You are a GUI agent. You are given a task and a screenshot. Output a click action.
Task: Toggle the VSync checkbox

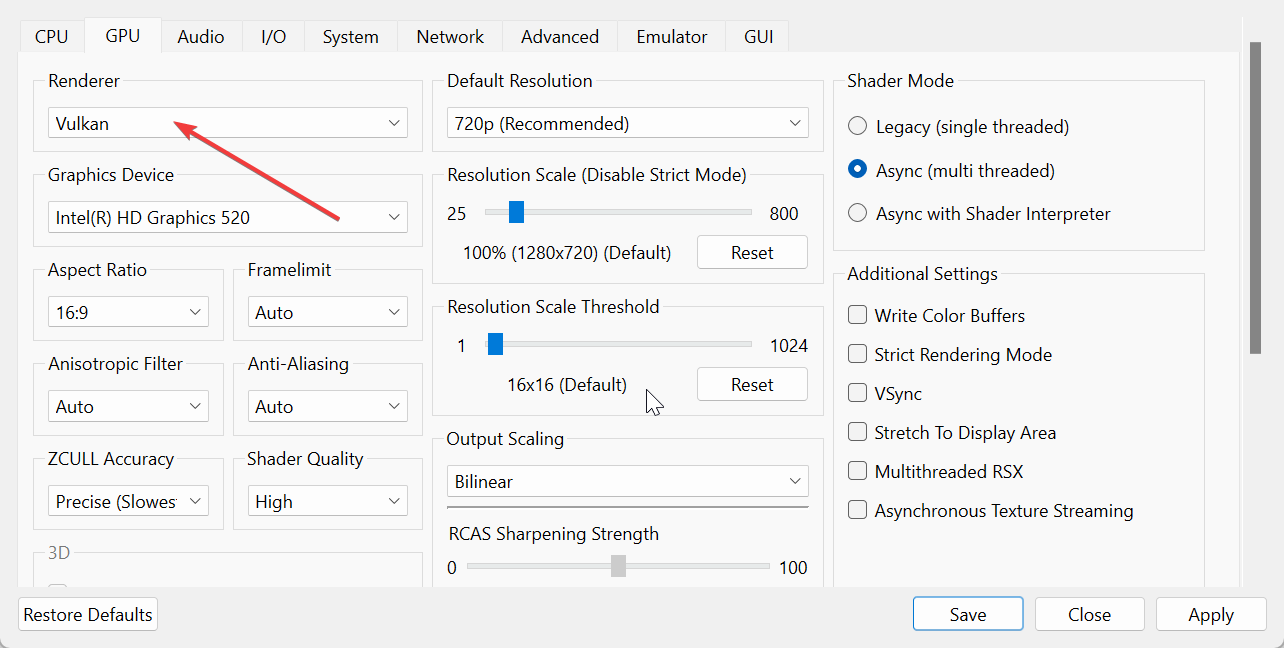click(x=858, y=394)
